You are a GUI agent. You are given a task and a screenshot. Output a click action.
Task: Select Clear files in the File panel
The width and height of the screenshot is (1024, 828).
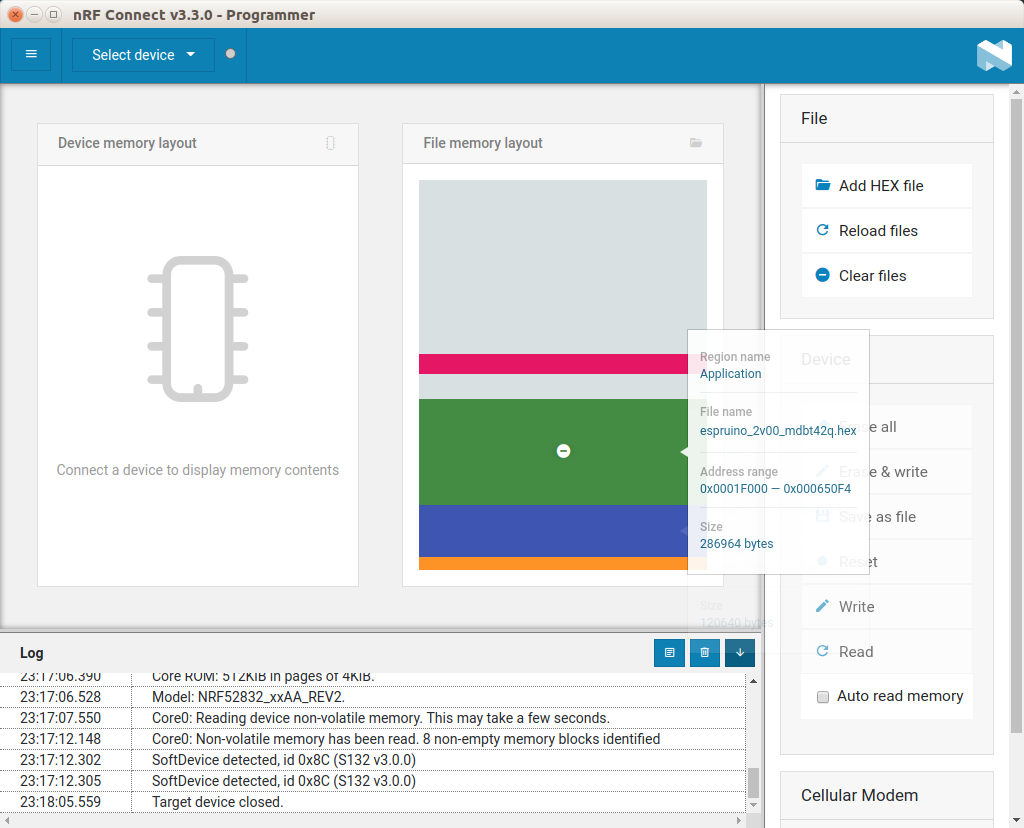pos(871,275)
